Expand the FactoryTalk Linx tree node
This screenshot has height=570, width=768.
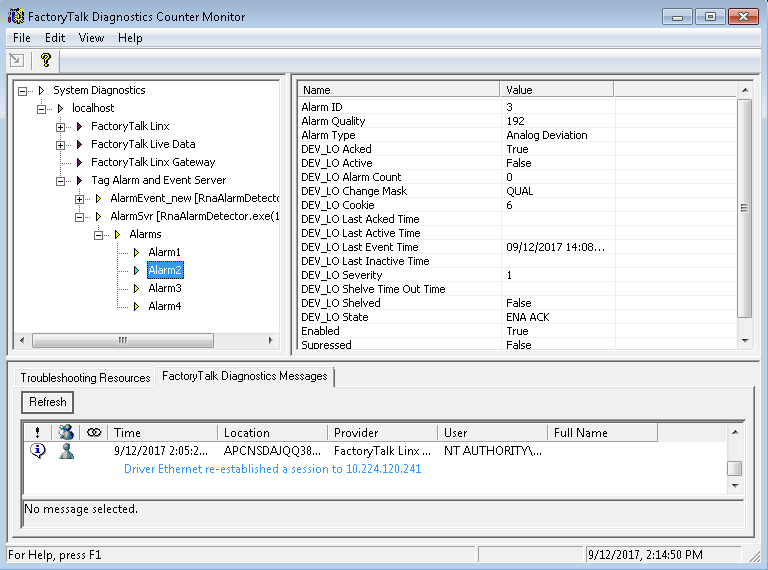point(61,126)
